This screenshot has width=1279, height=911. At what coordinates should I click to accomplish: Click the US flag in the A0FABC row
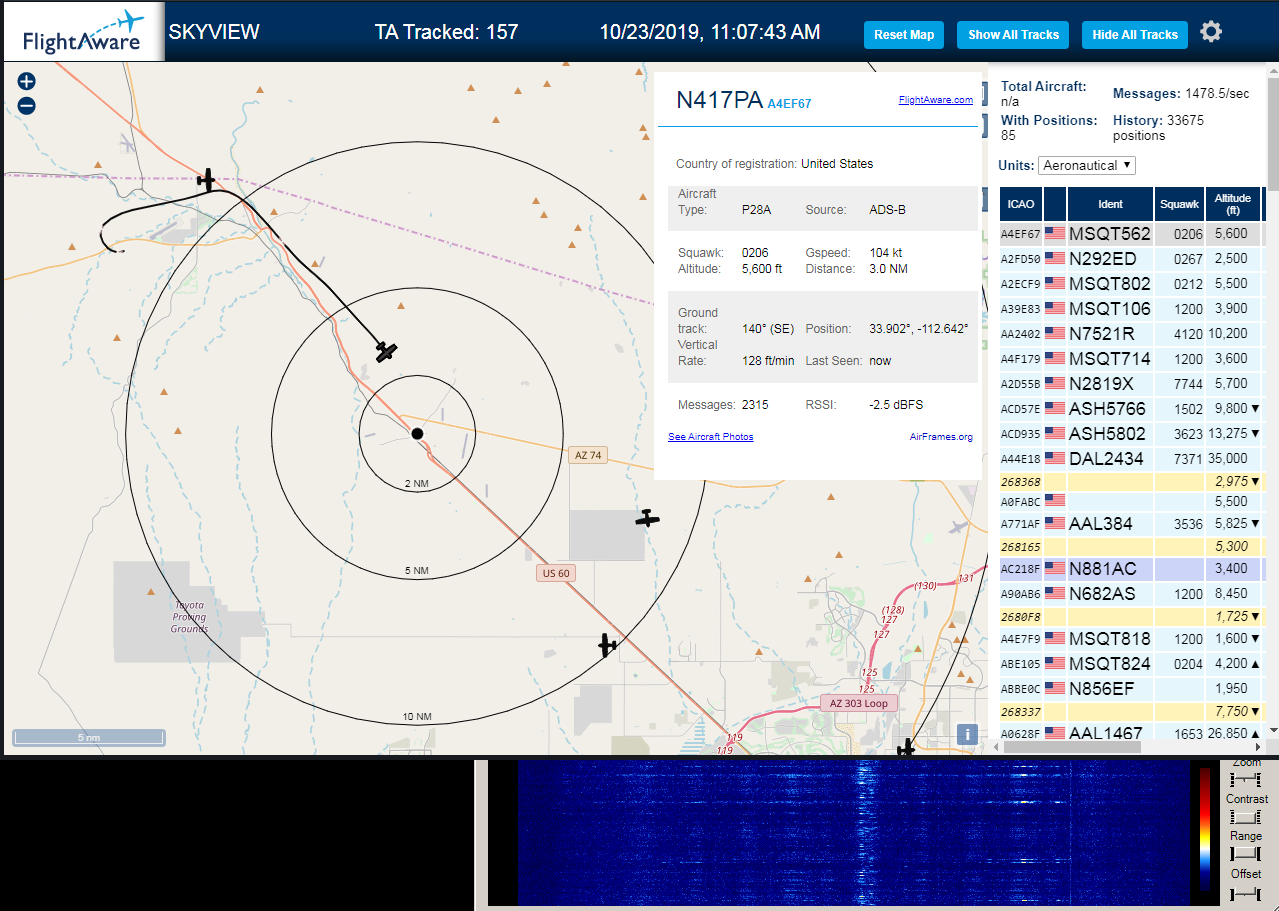[x=1055, y=500]
